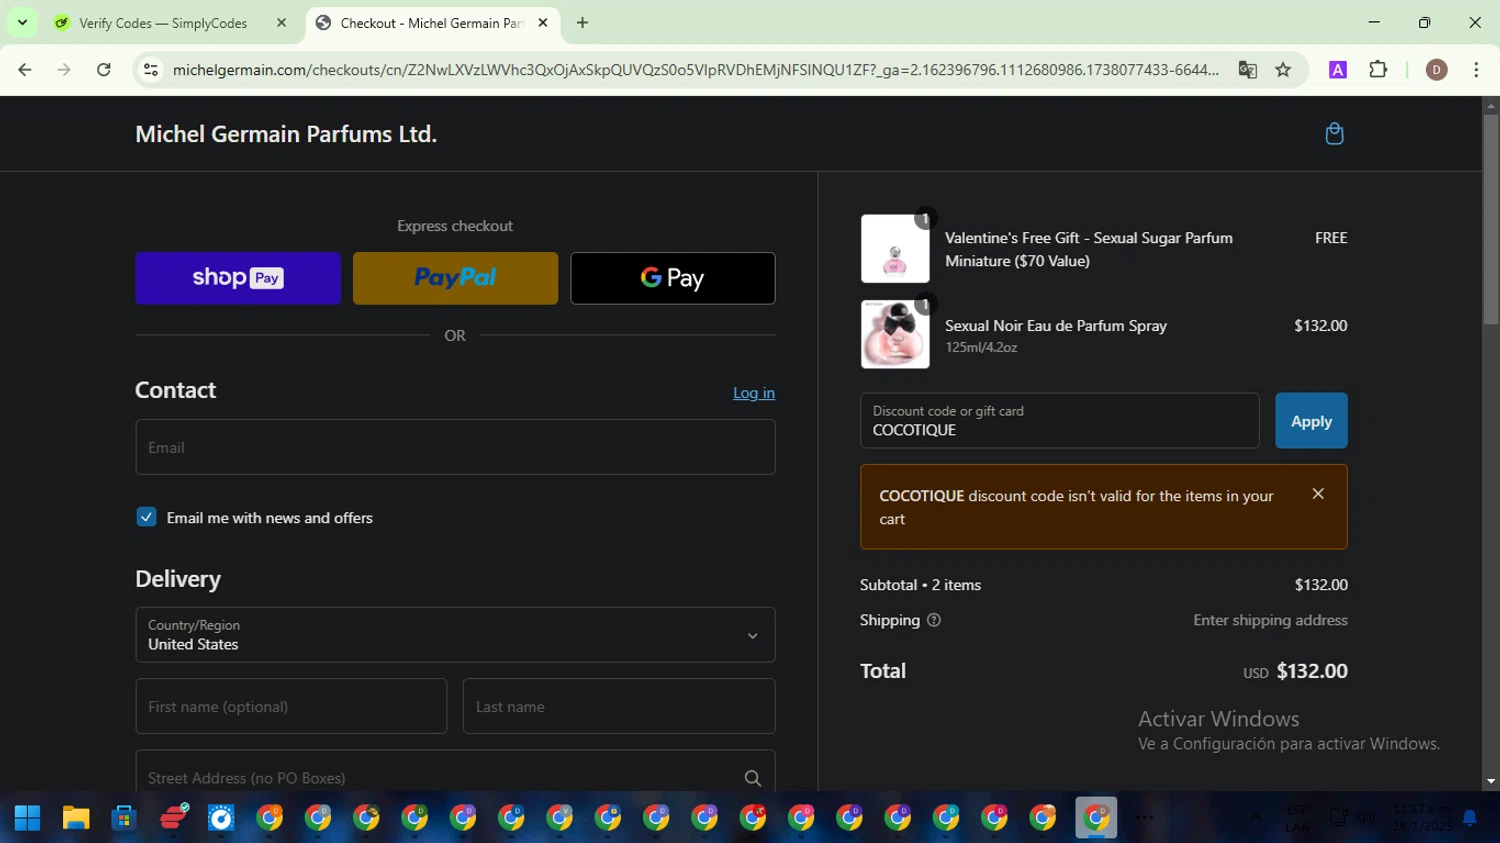1500x843 pixels.
Task: Toggle Email me with news and offers
Action: click(146, 517)
